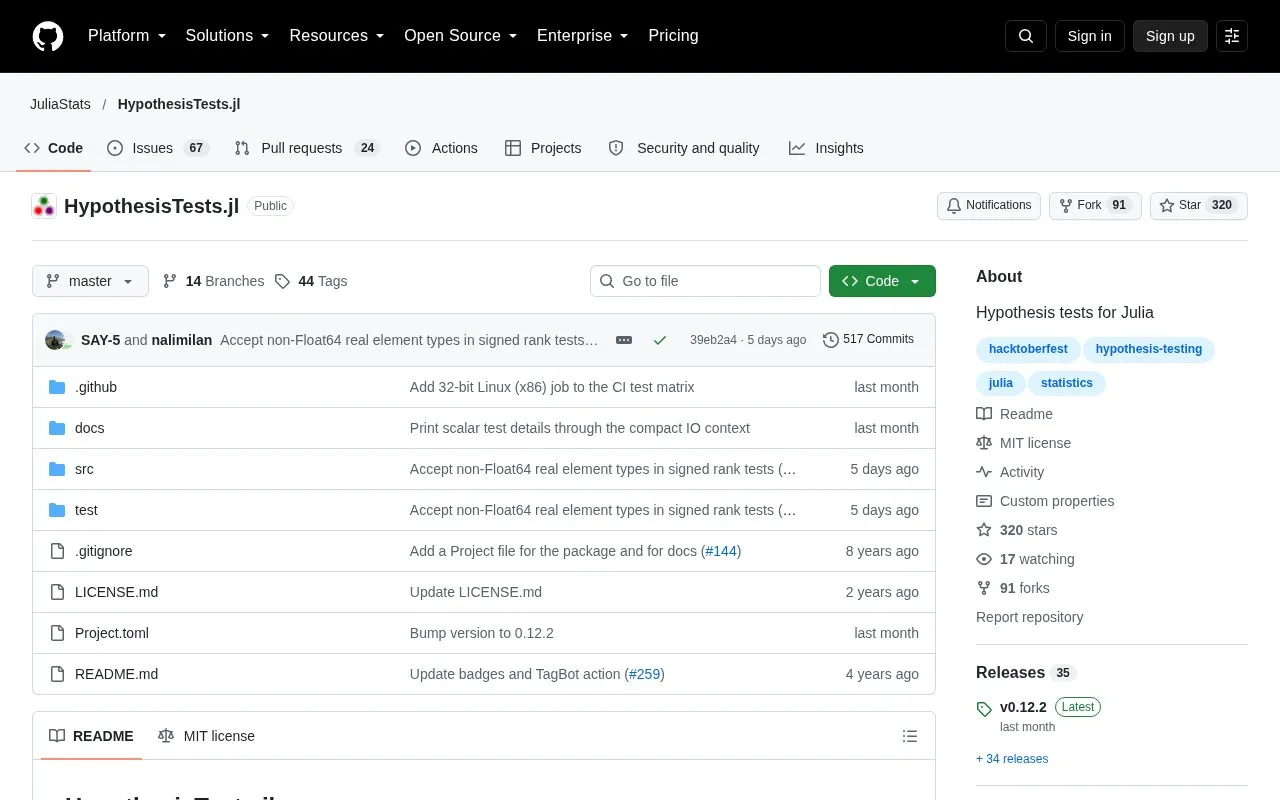This screenshot has width=1280, height=800.
Task: Open the Security and quality tab
Action: pyautogui.click(x=684, y=148)
